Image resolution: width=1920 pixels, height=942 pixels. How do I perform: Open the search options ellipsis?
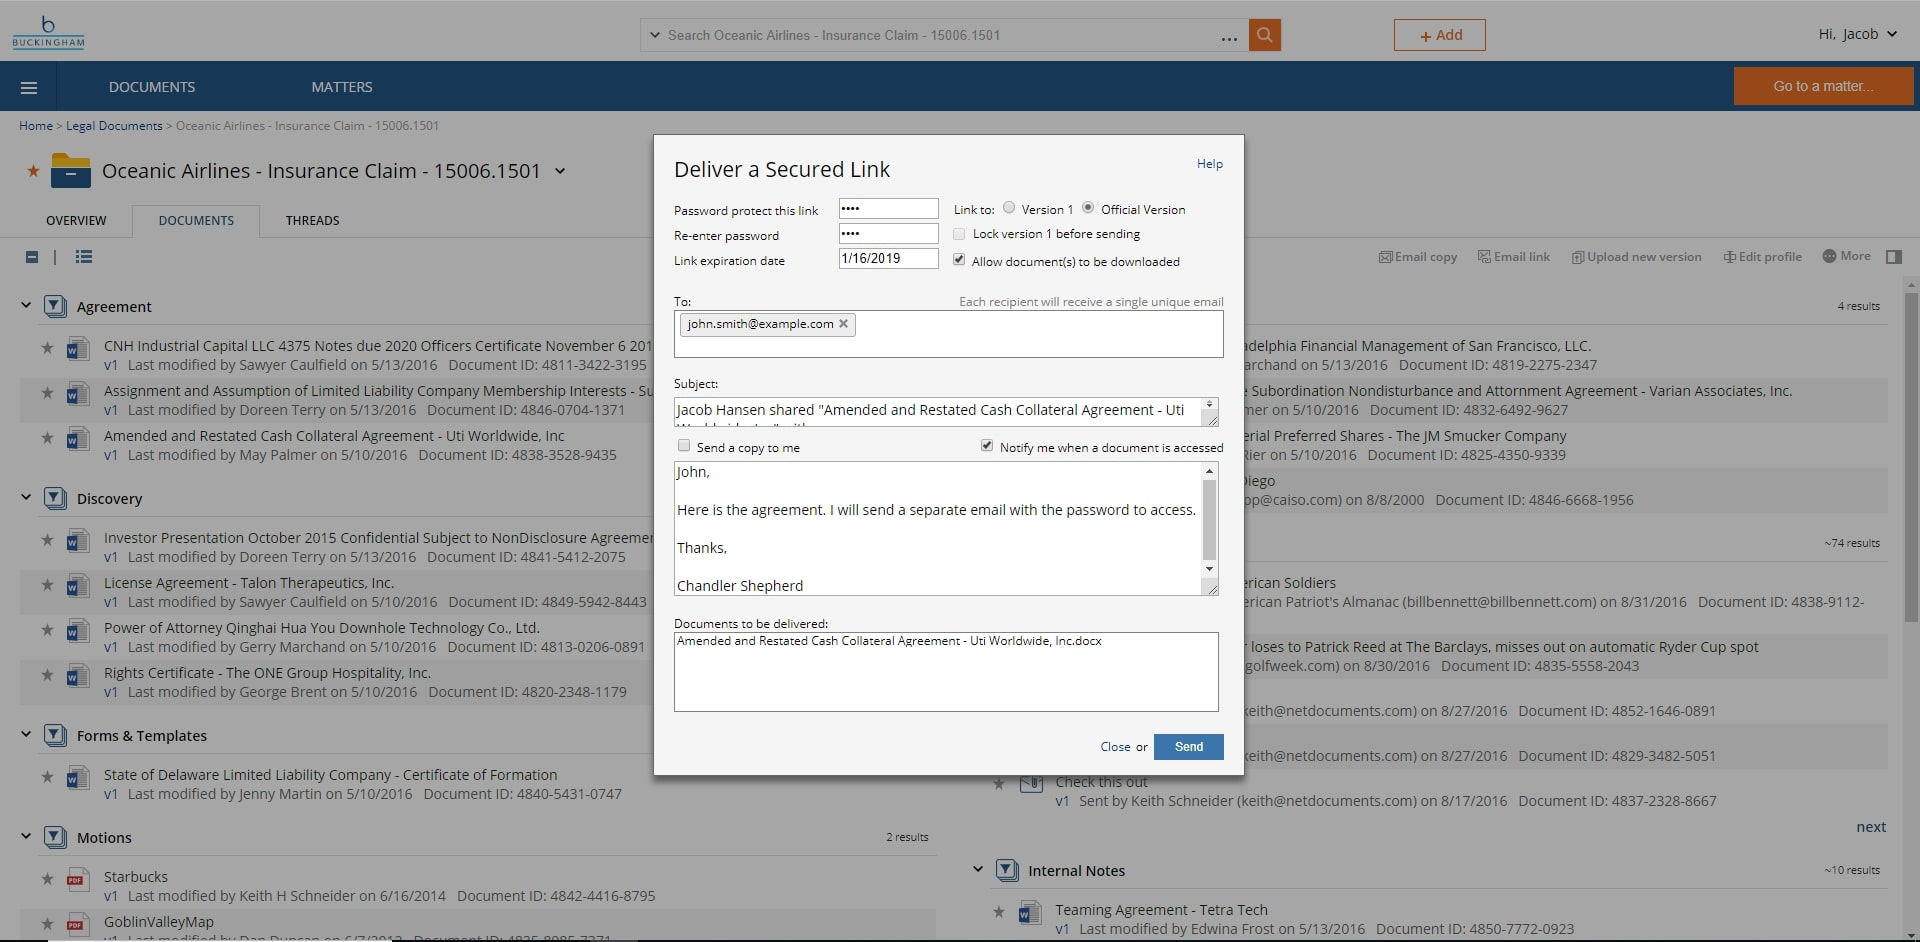[x=1229, y=37]
